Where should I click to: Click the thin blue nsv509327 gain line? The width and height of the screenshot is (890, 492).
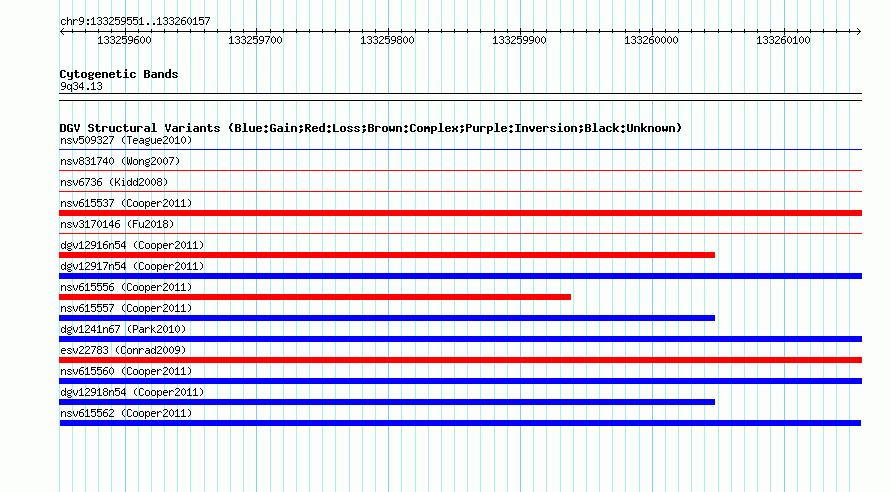coord(460,150)
